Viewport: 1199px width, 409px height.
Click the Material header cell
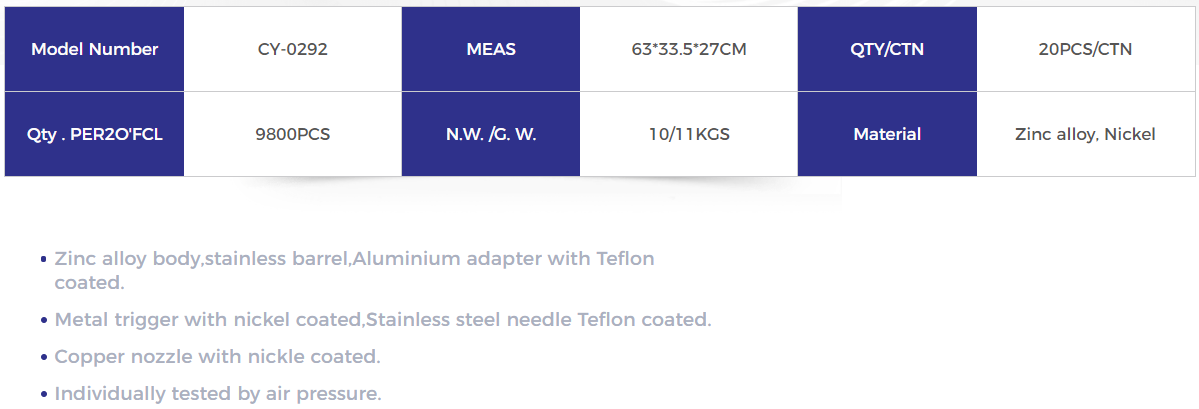pos(887,134)
